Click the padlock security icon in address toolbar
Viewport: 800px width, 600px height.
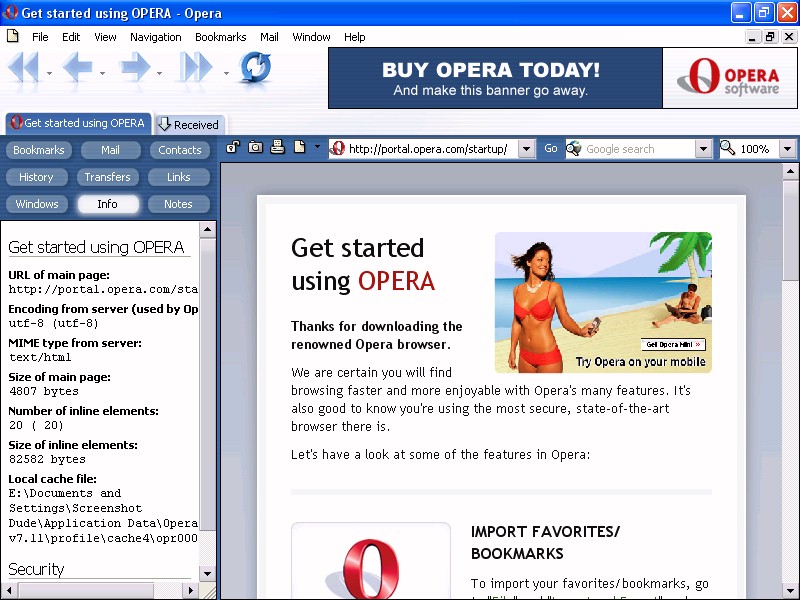pos(233,147)
